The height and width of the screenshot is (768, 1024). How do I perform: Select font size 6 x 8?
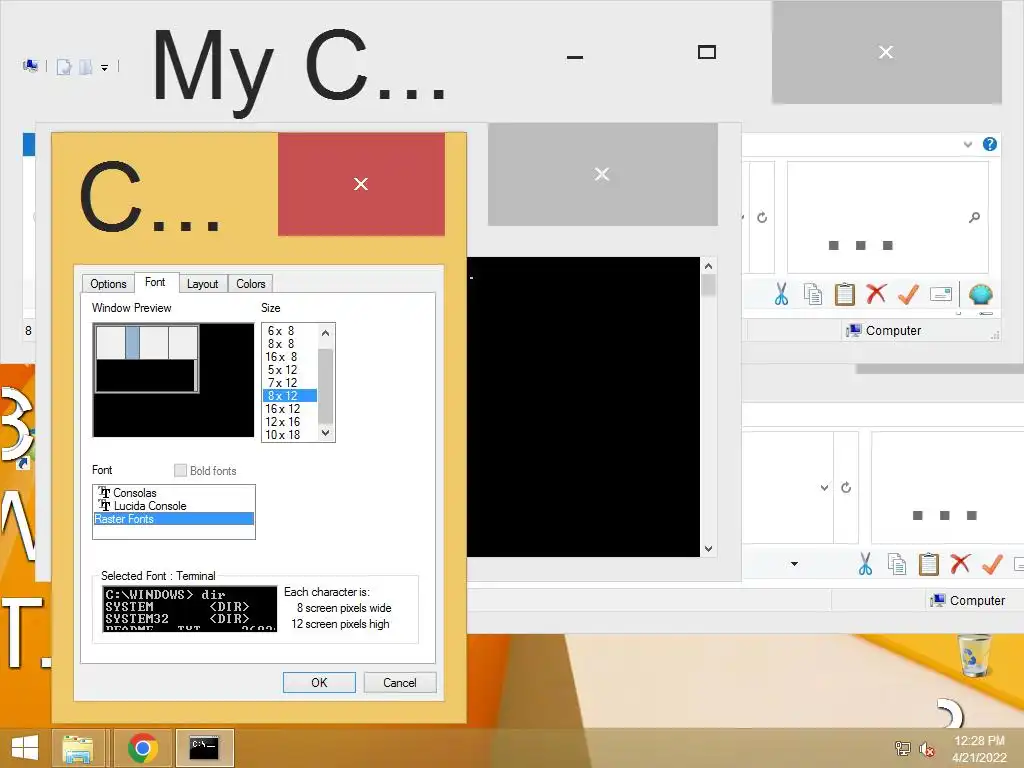[290, 331]
